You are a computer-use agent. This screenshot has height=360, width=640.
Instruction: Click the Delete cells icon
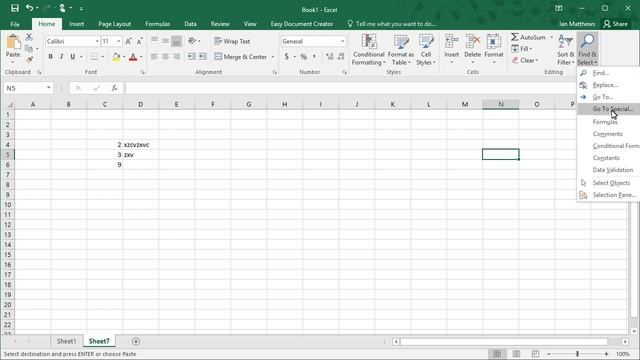[473, 42]
